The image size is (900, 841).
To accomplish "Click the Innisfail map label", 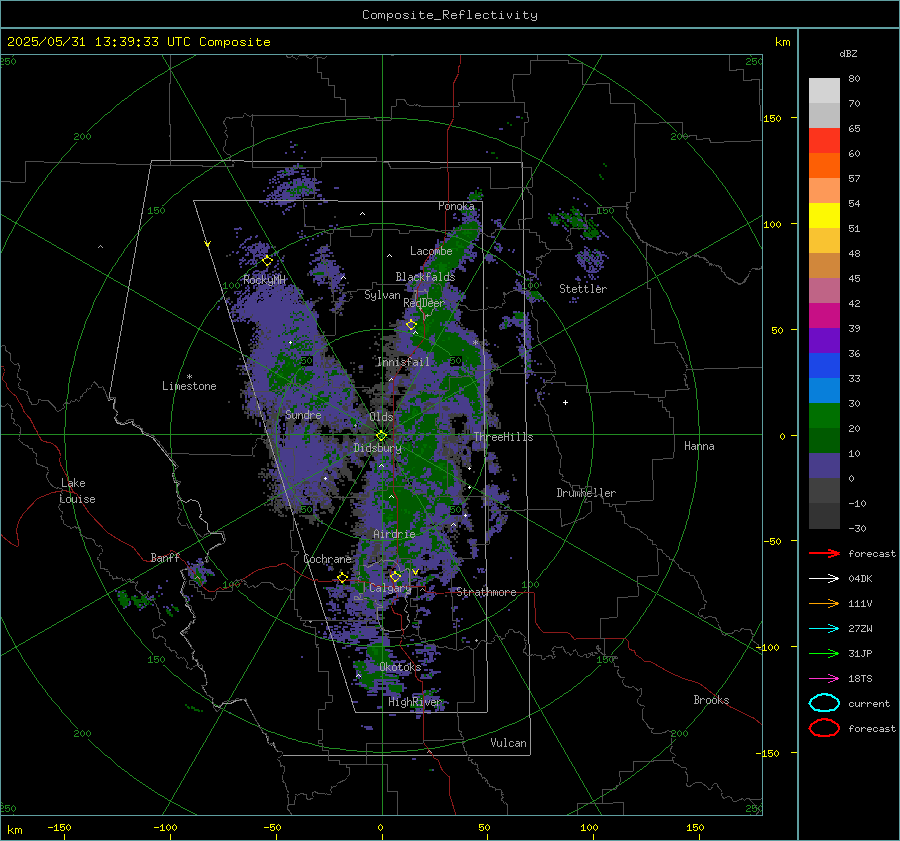I will (403, 362).
